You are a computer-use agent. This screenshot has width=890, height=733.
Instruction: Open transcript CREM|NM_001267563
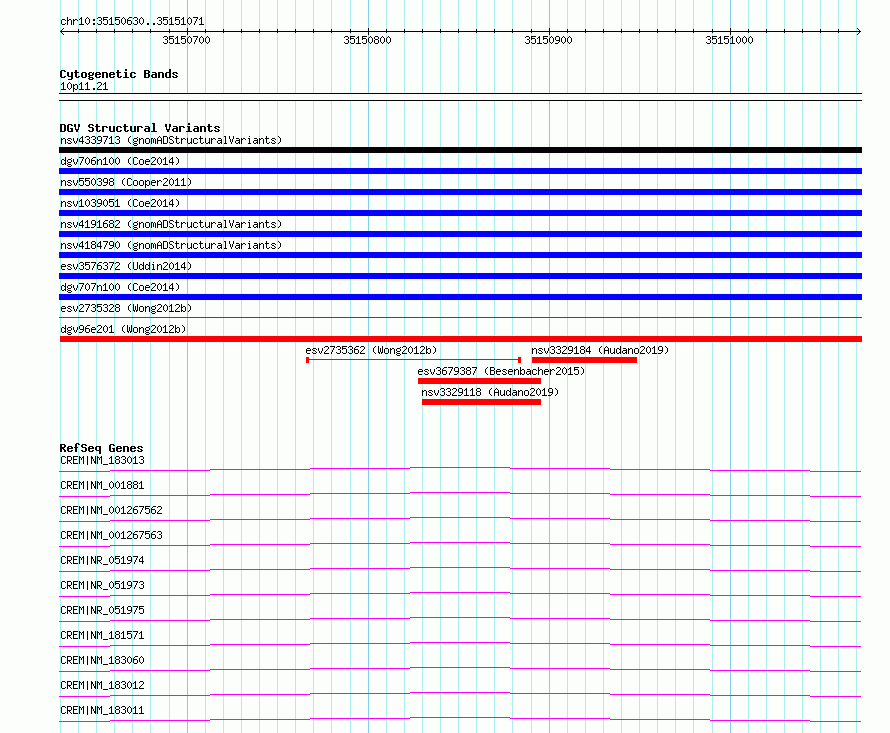[x=111, y=535]
